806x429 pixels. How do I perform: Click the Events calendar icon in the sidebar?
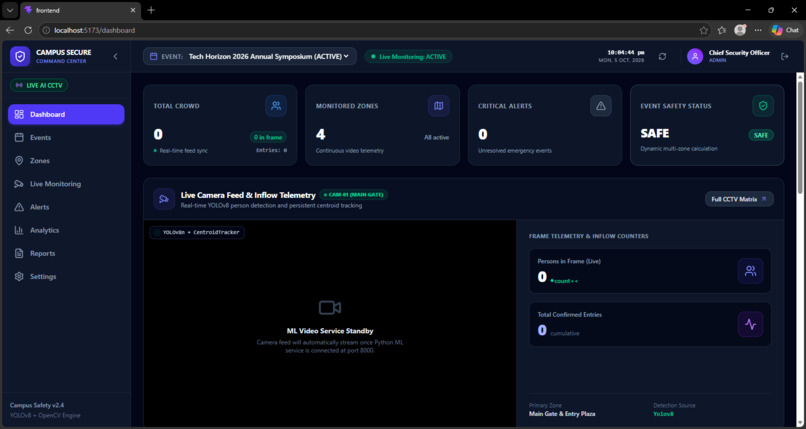click(x=19, y=138)
